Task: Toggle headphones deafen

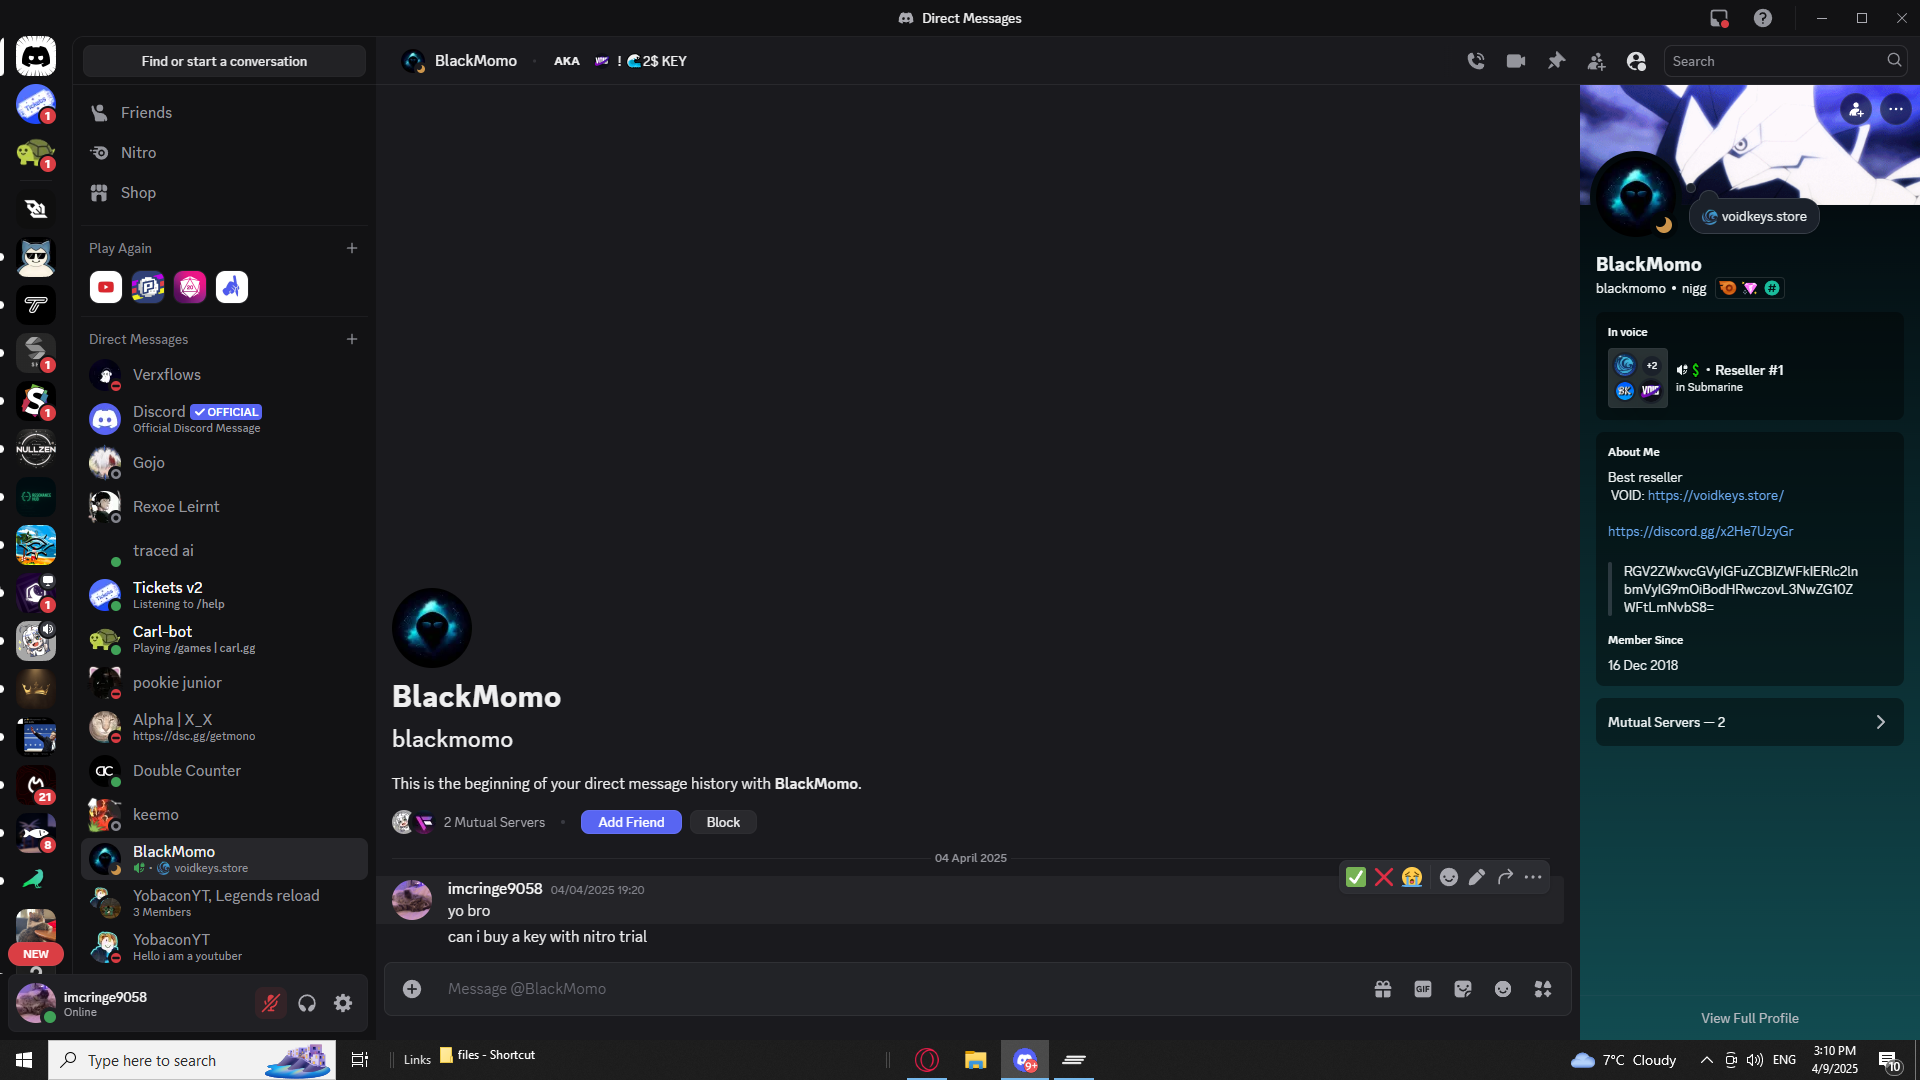Action: tap(307, 1003)
